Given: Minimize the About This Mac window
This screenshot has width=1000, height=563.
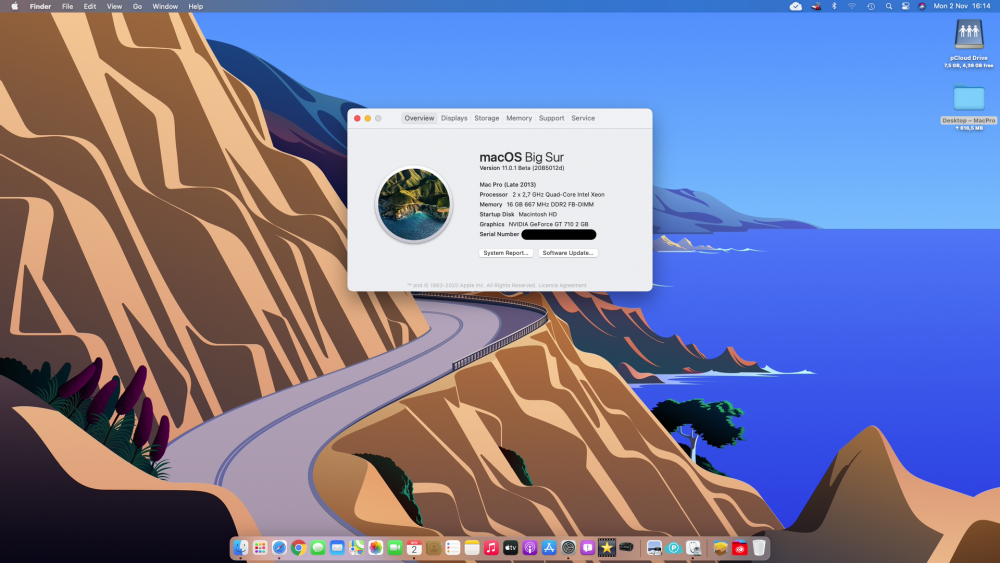Looking at the screenshot, I should pyautogui.click(x=367, y=119).
